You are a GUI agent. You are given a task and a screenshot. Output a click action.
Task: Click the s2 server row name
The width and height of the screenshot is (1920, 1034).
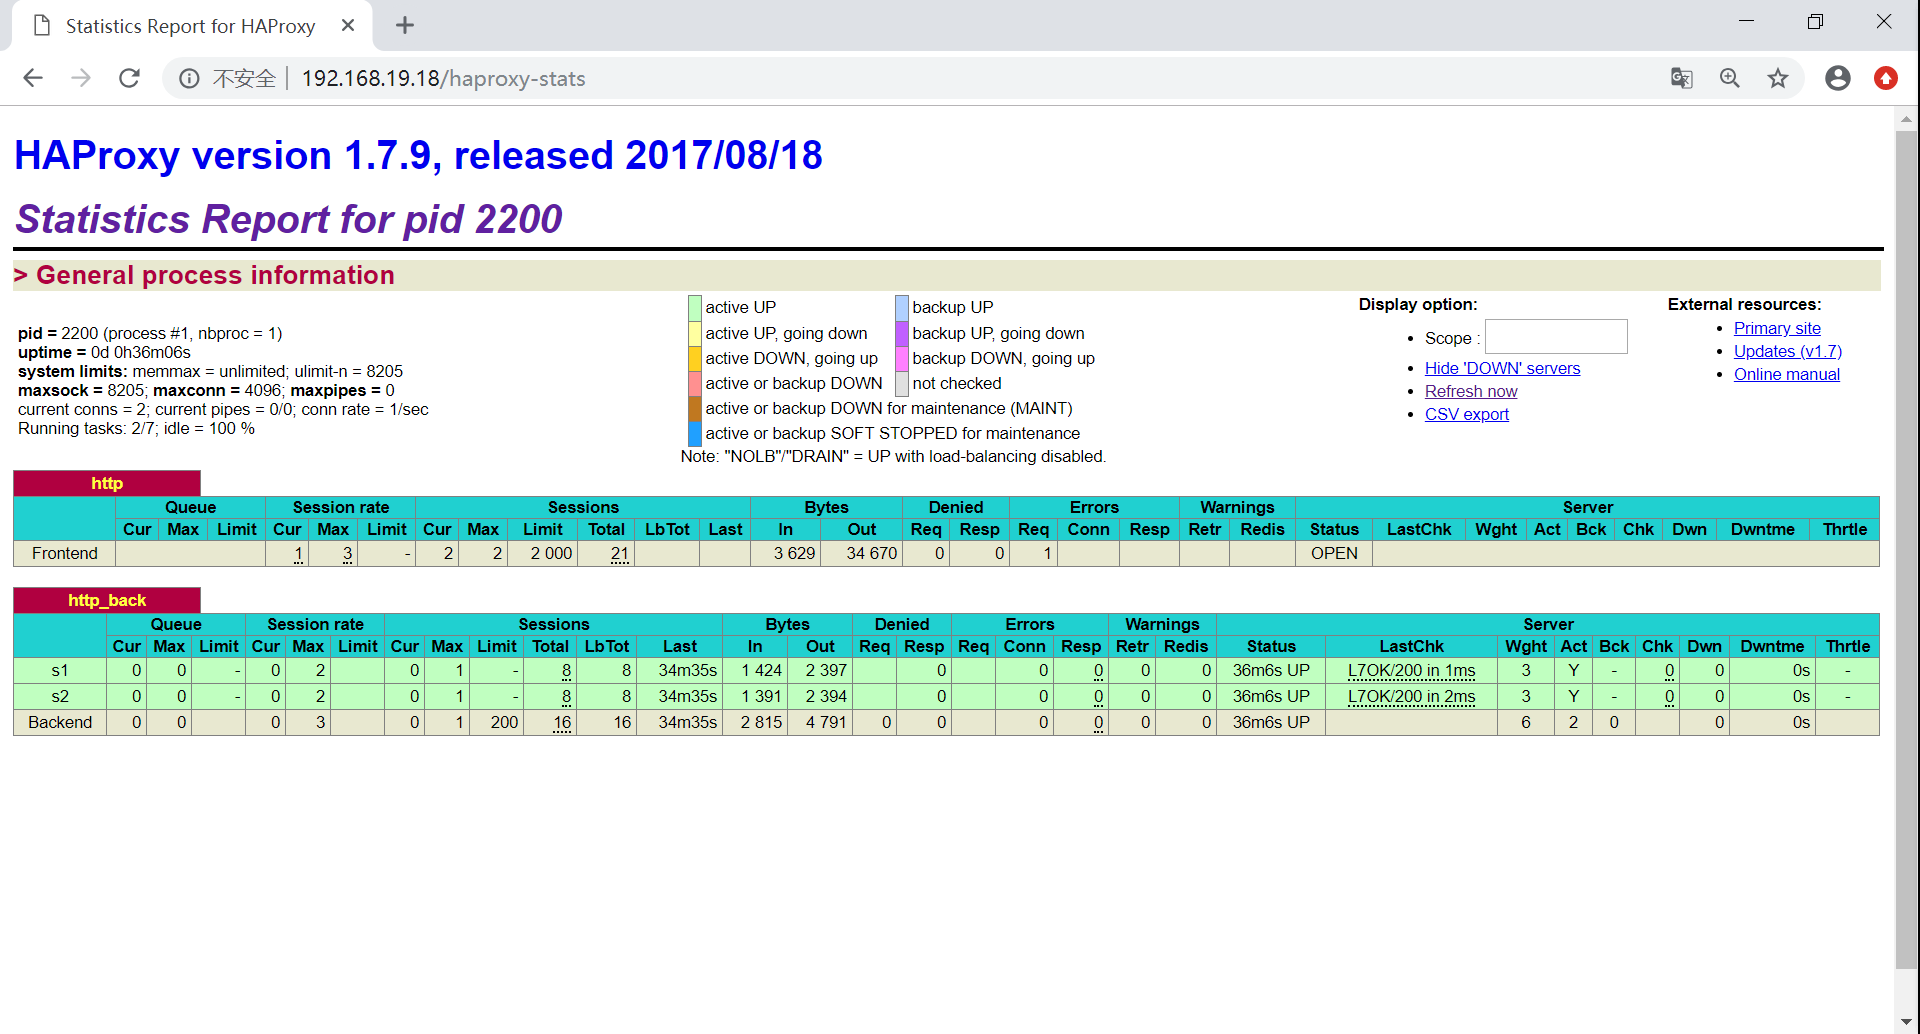pos(60,696)
